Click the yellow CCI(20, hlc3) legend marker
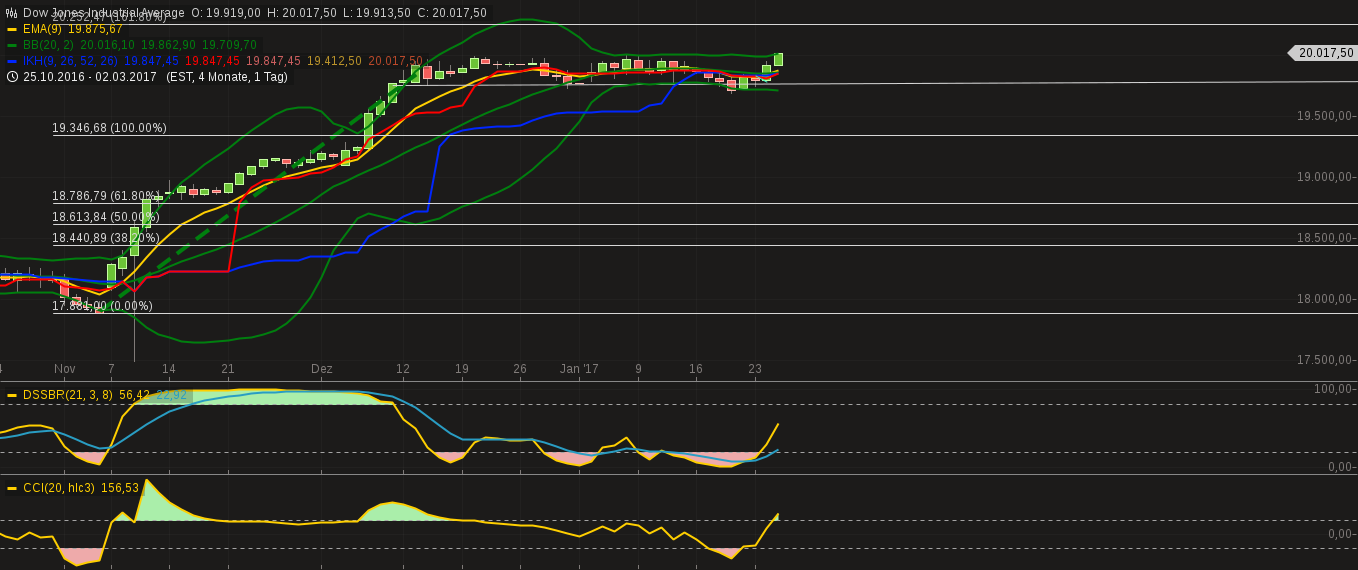Image resolution: width=1358 pixels, height=570 pixels. point(12,488)
